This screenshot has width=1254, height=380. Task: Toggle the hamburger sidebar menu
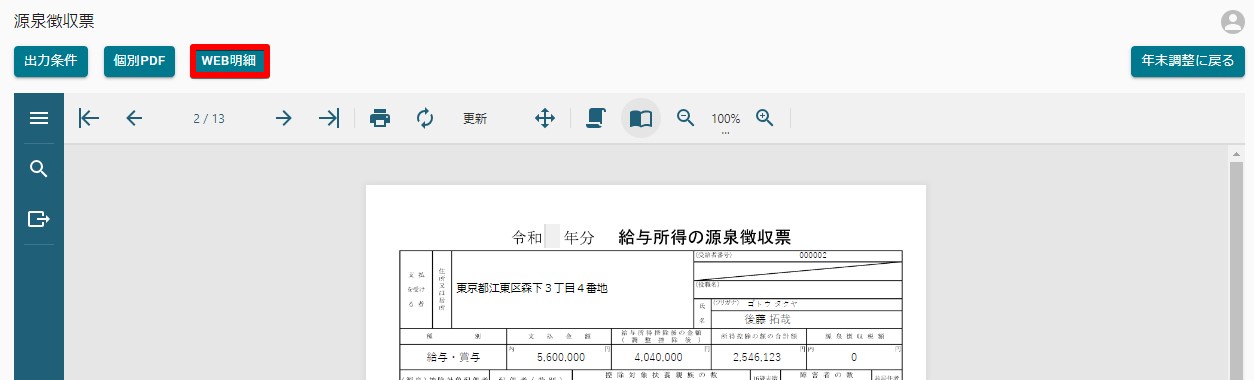tap(39, 118)
